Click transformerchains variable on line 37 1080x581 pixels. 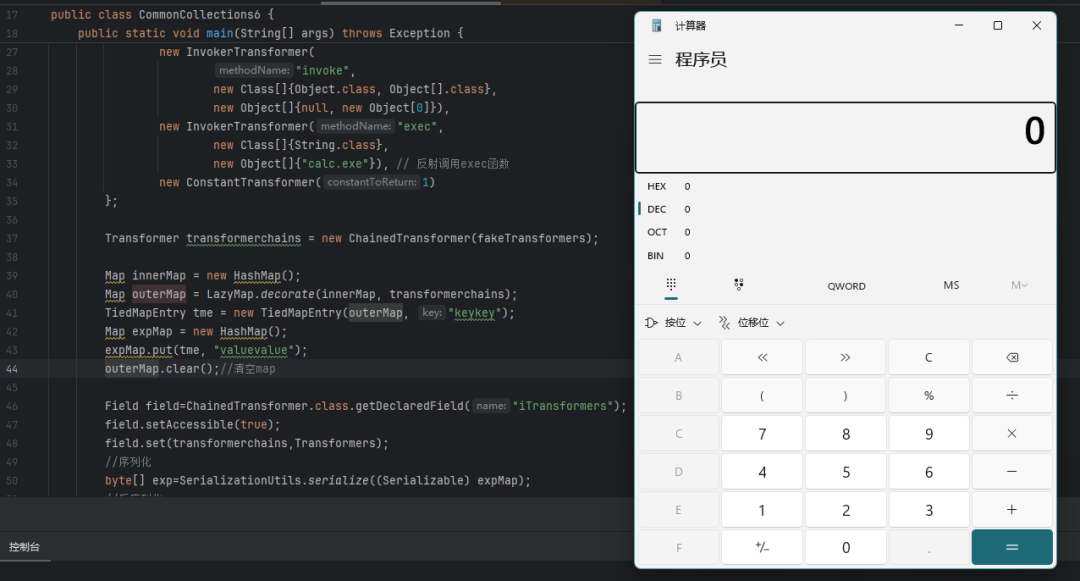coord(243,238)
